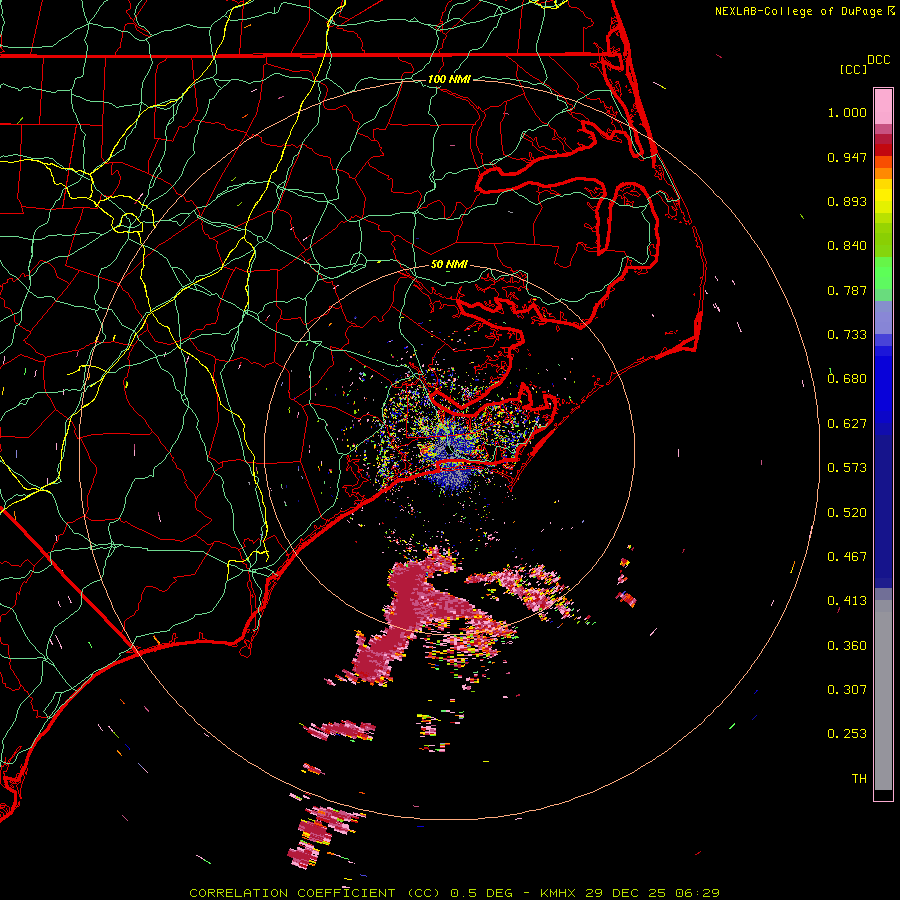Viewport: 900px width, 900px height.
Task: Click the 0.733 scale value
Action: coord(847,335)
